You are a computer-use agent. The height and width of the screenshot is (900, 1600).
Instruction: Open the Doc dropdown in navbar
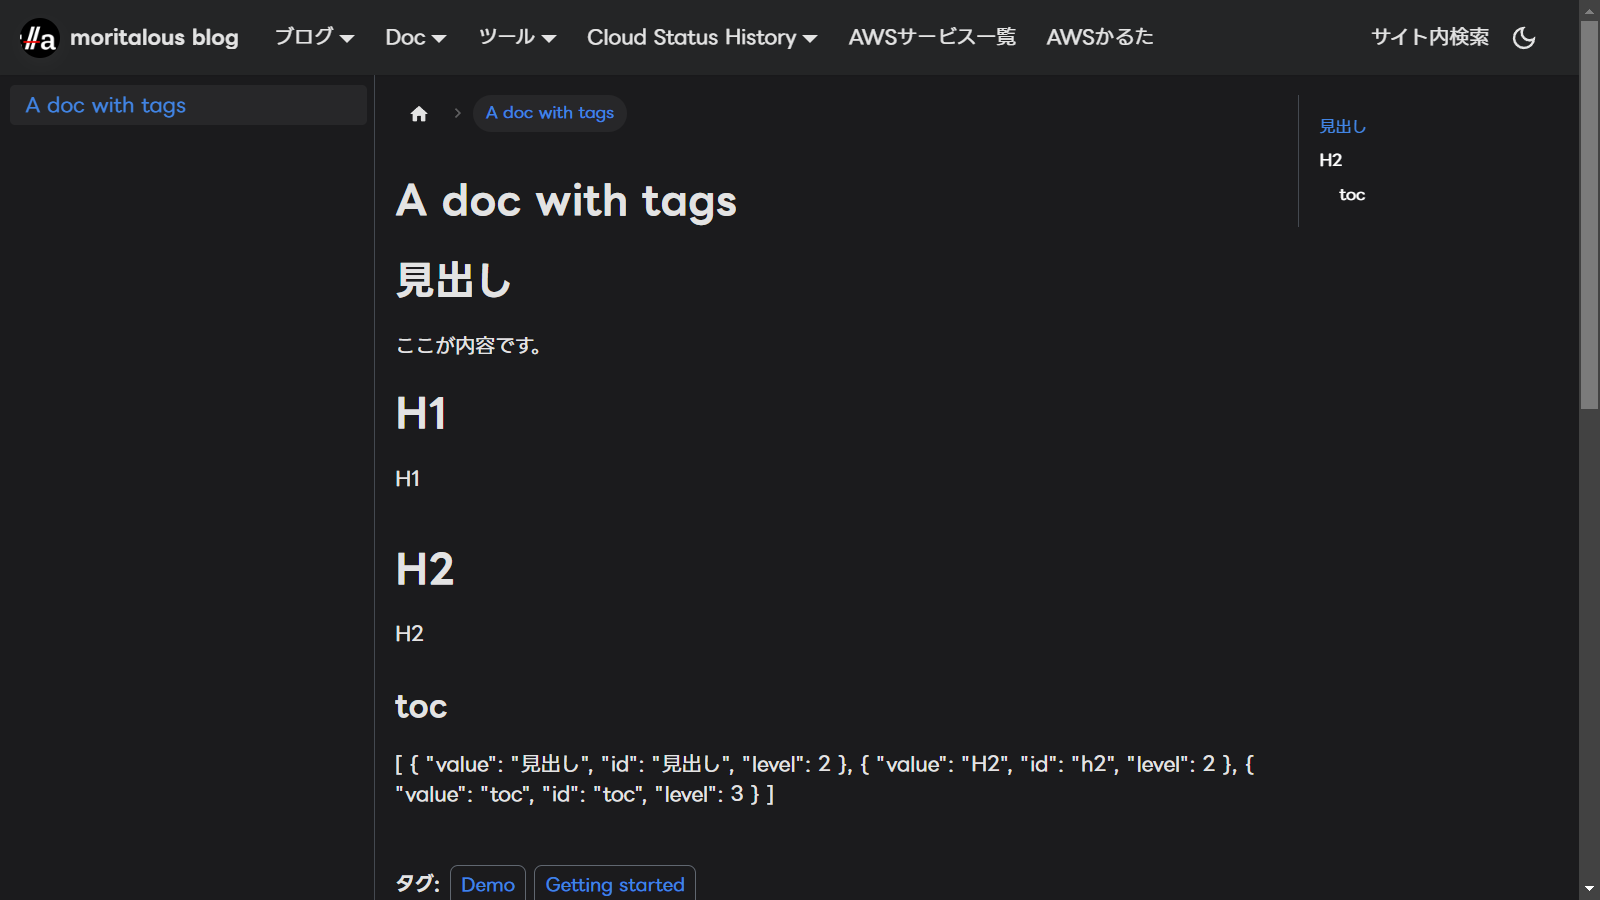tap(415, 38)
